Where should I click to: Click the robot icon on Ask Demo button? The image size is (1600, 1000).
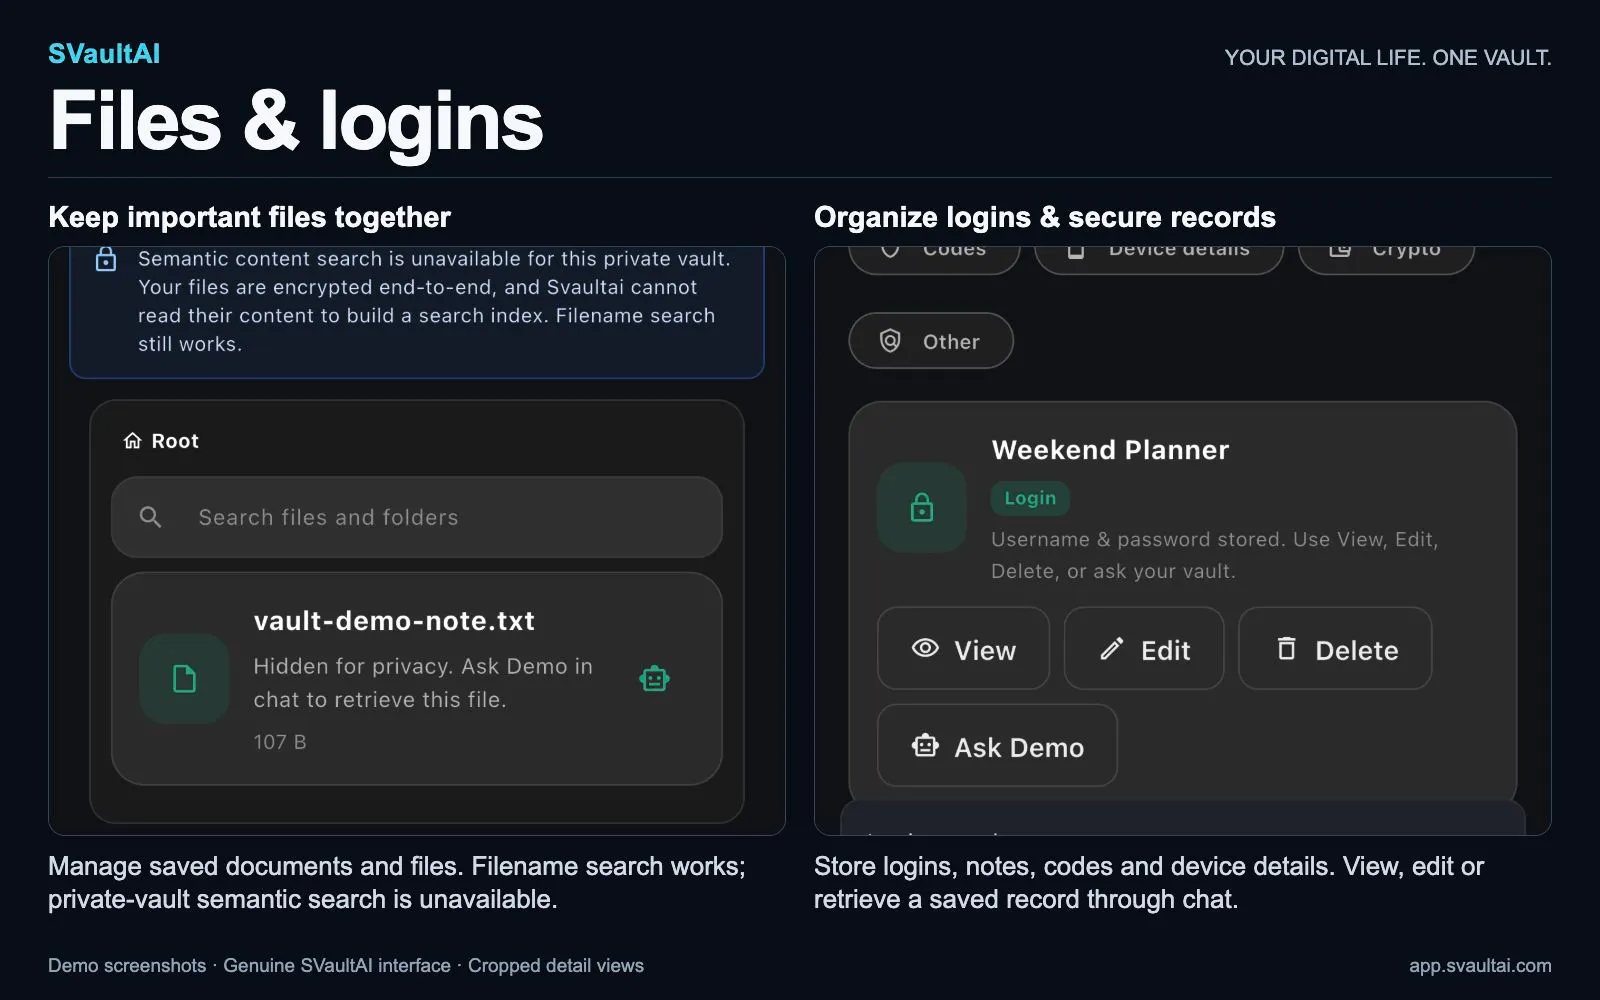[x=925, y=745]
